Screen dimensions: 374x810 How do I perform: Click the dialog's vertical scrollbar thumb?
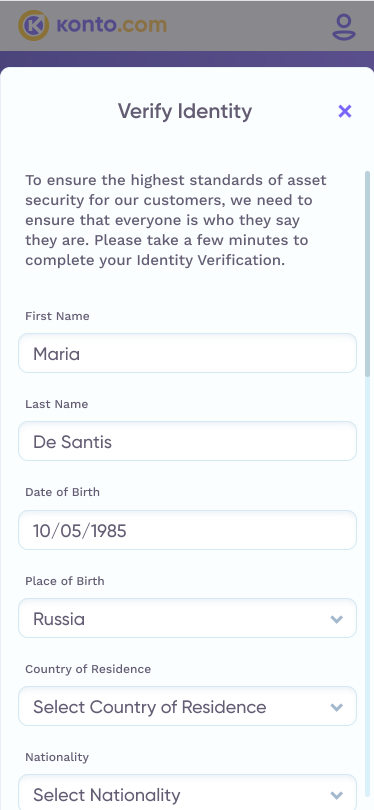coord(367,274)
